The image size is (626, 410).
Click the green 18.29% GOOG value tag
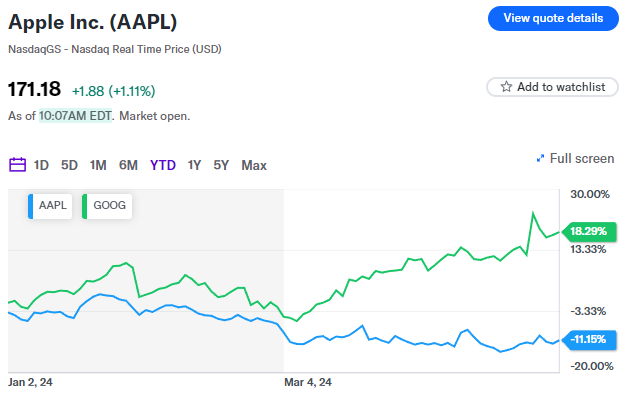[x=589, y=231]
